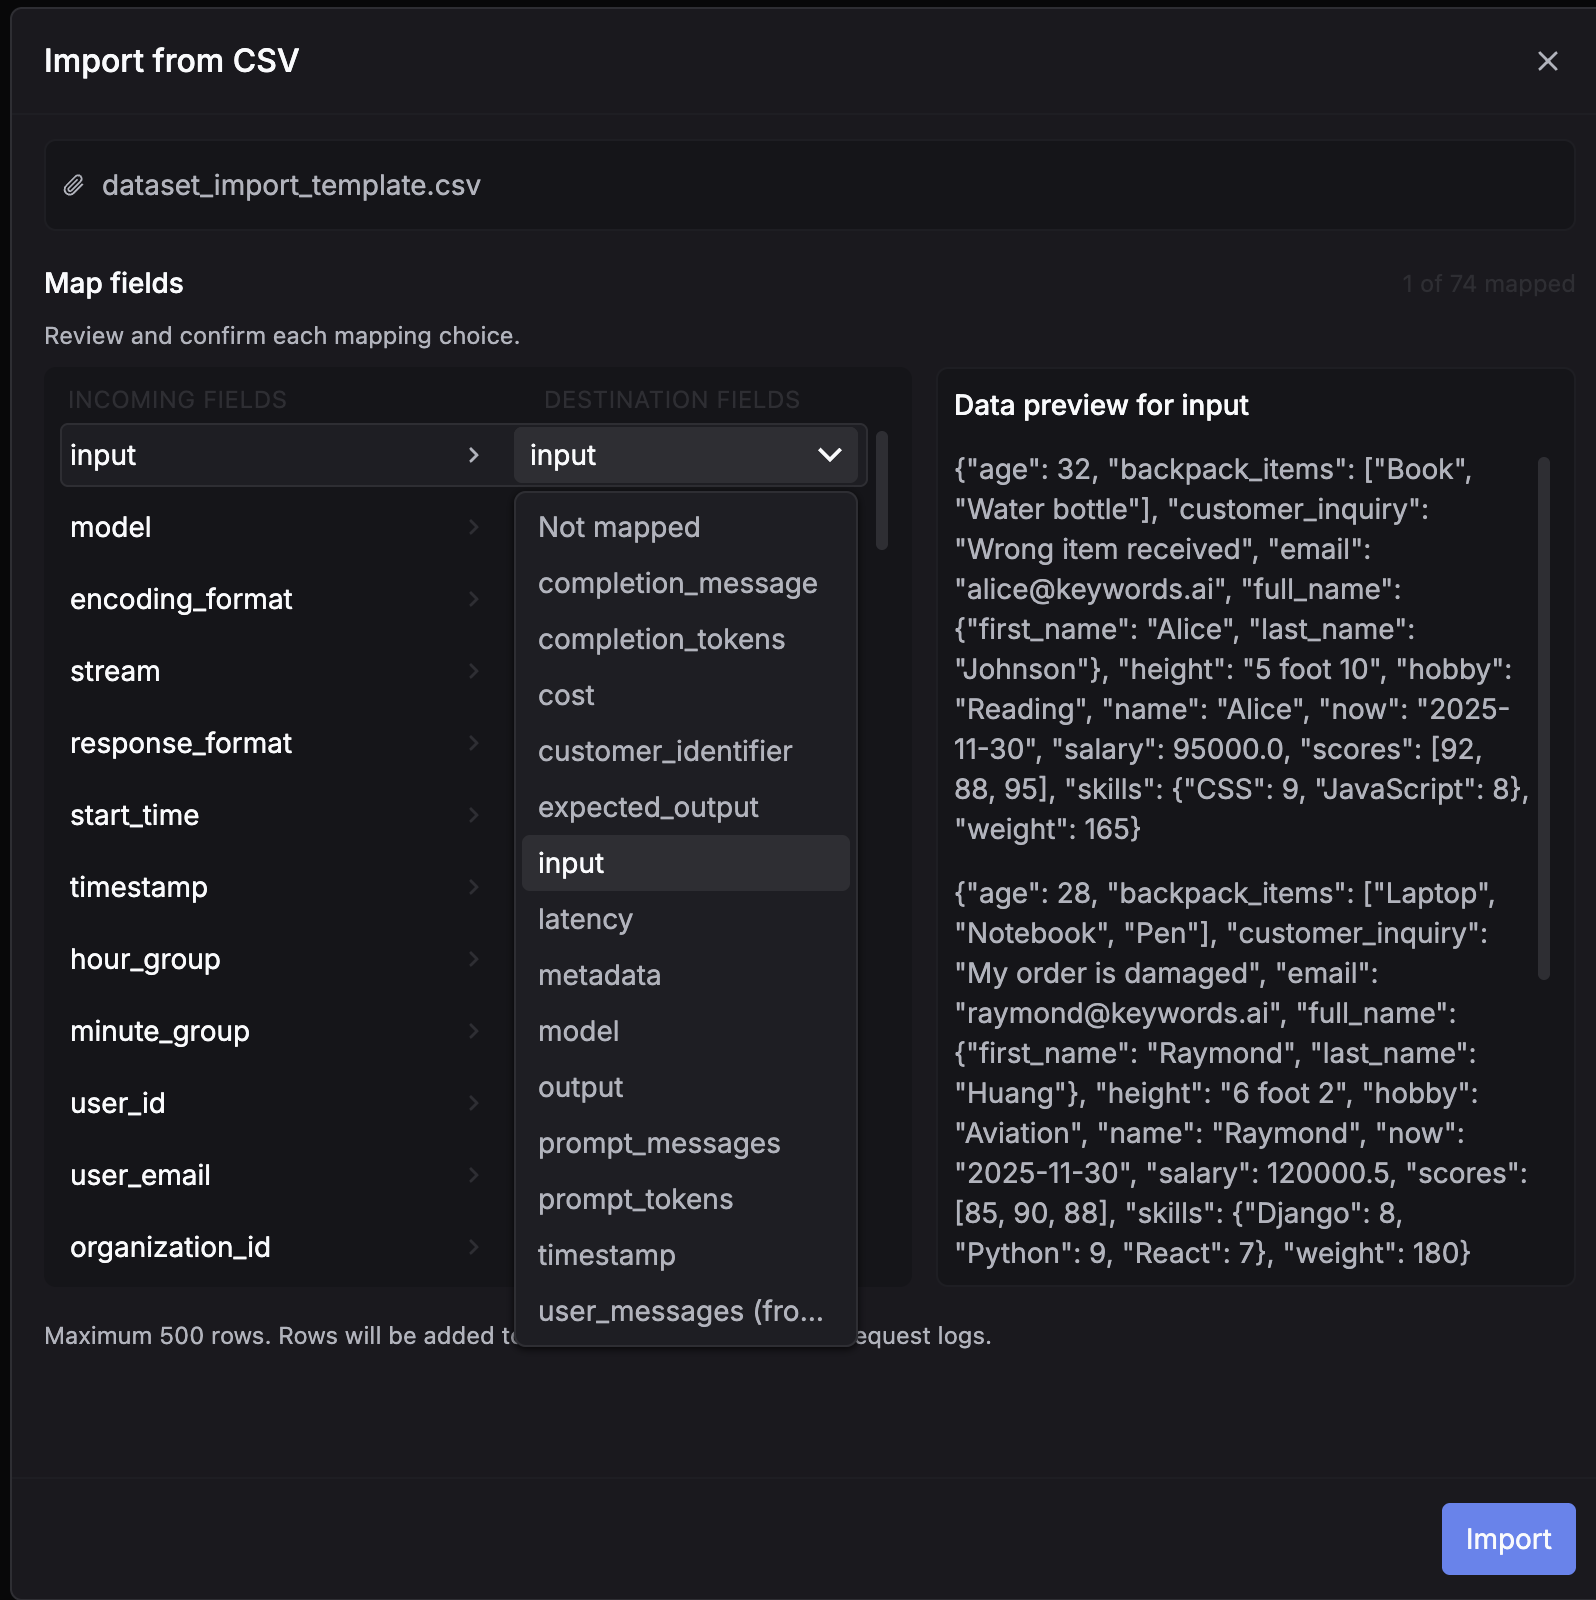Click the arrow icon next to model field
Image resolution: width=1596 pixels, height=1600 pixels.
(474, 527)
